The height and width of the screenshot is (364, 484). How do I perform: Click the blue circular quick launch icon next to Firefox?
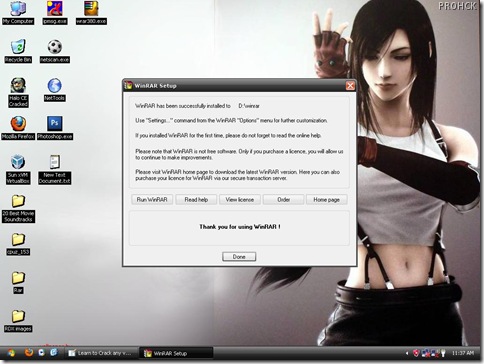click(41, 353)
